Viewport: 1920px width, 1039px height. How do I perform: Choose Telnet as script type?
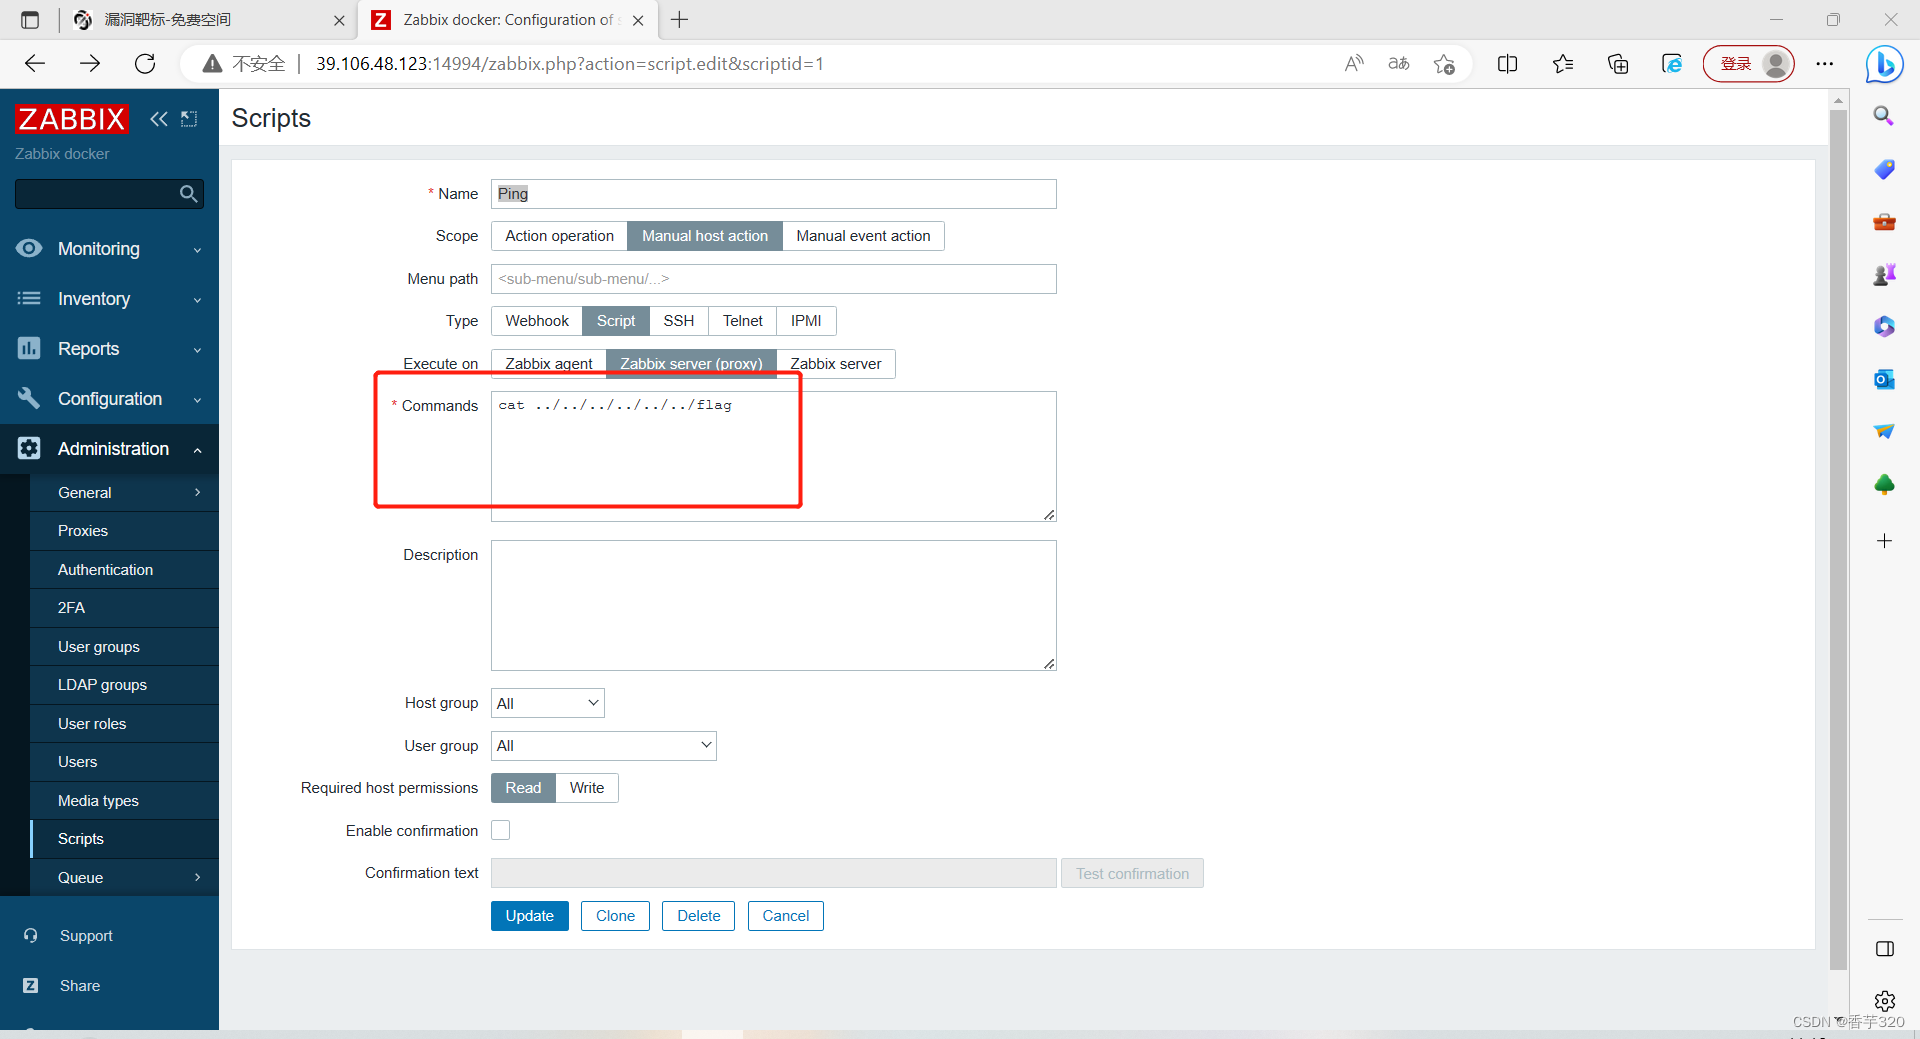coord(742,321)
